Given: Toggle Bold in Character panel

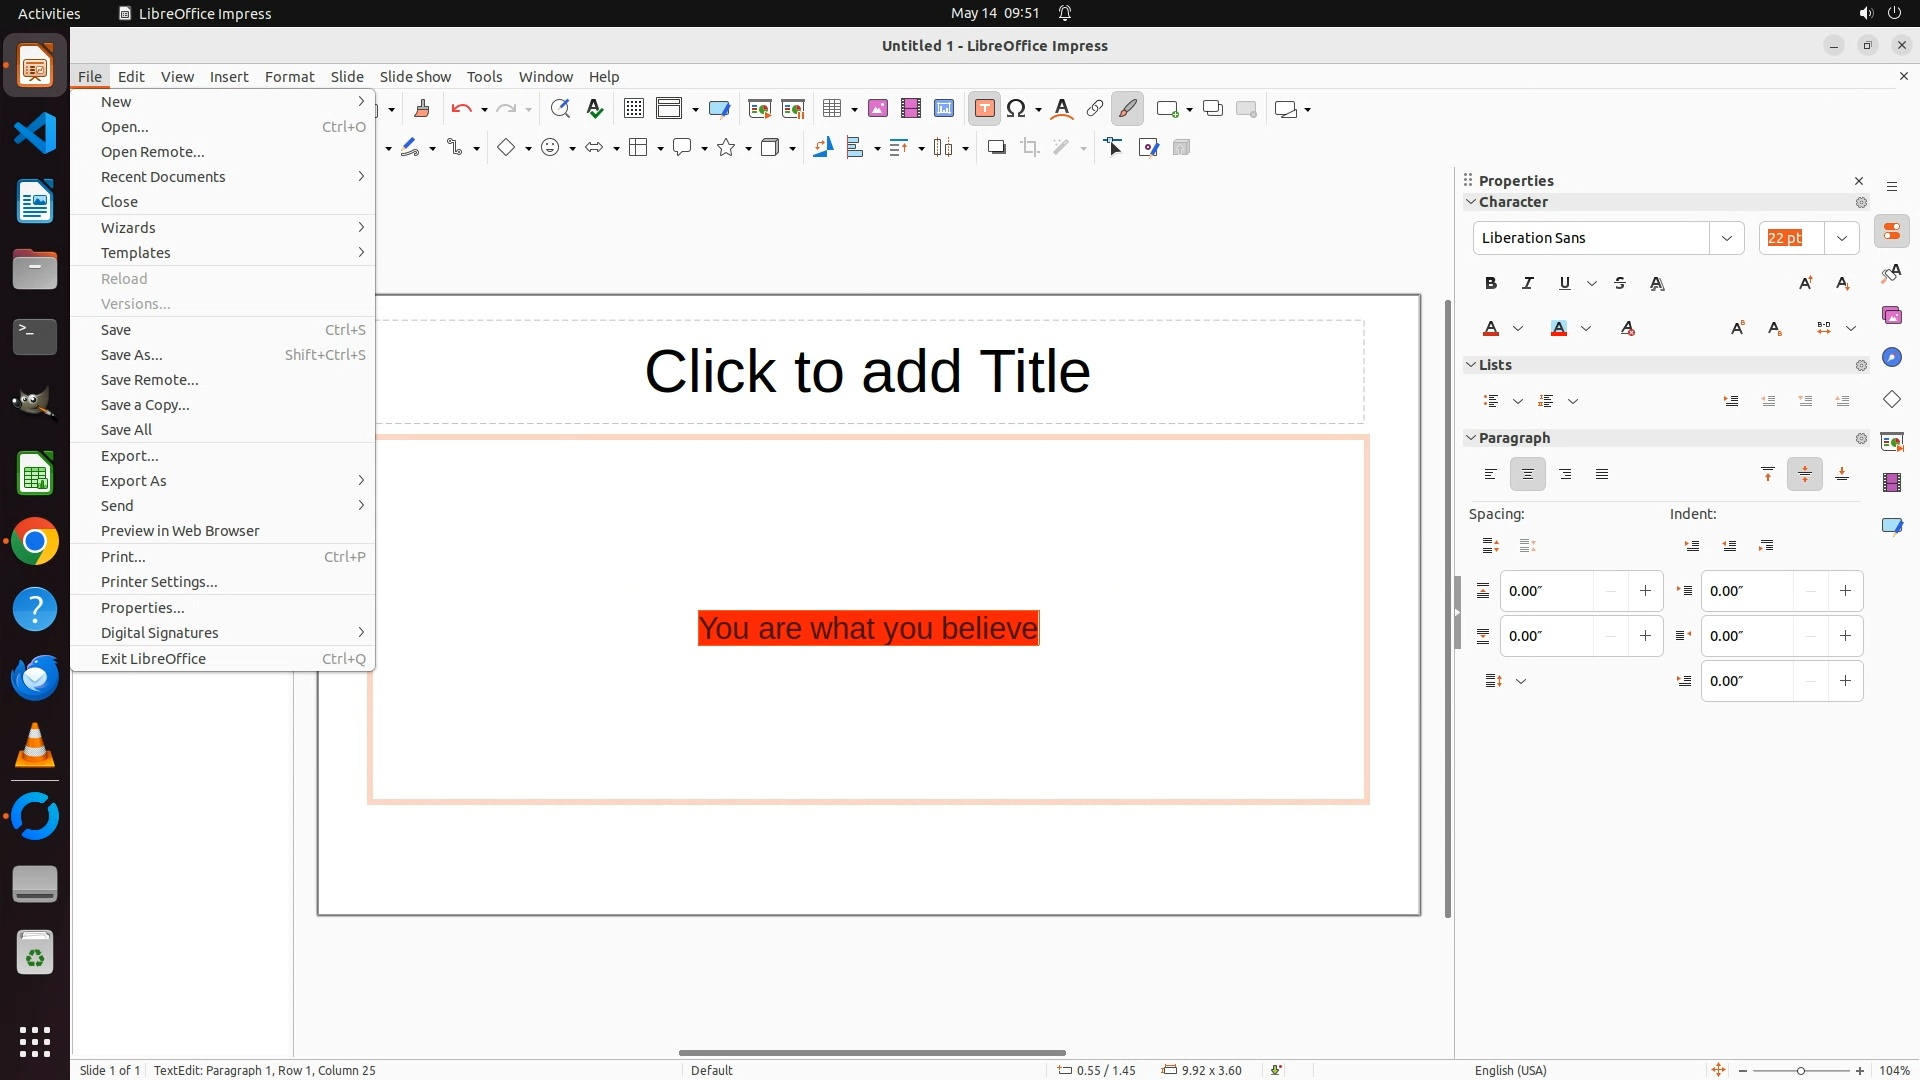Looking at the screenshot, I should (x=1491, y=284).
